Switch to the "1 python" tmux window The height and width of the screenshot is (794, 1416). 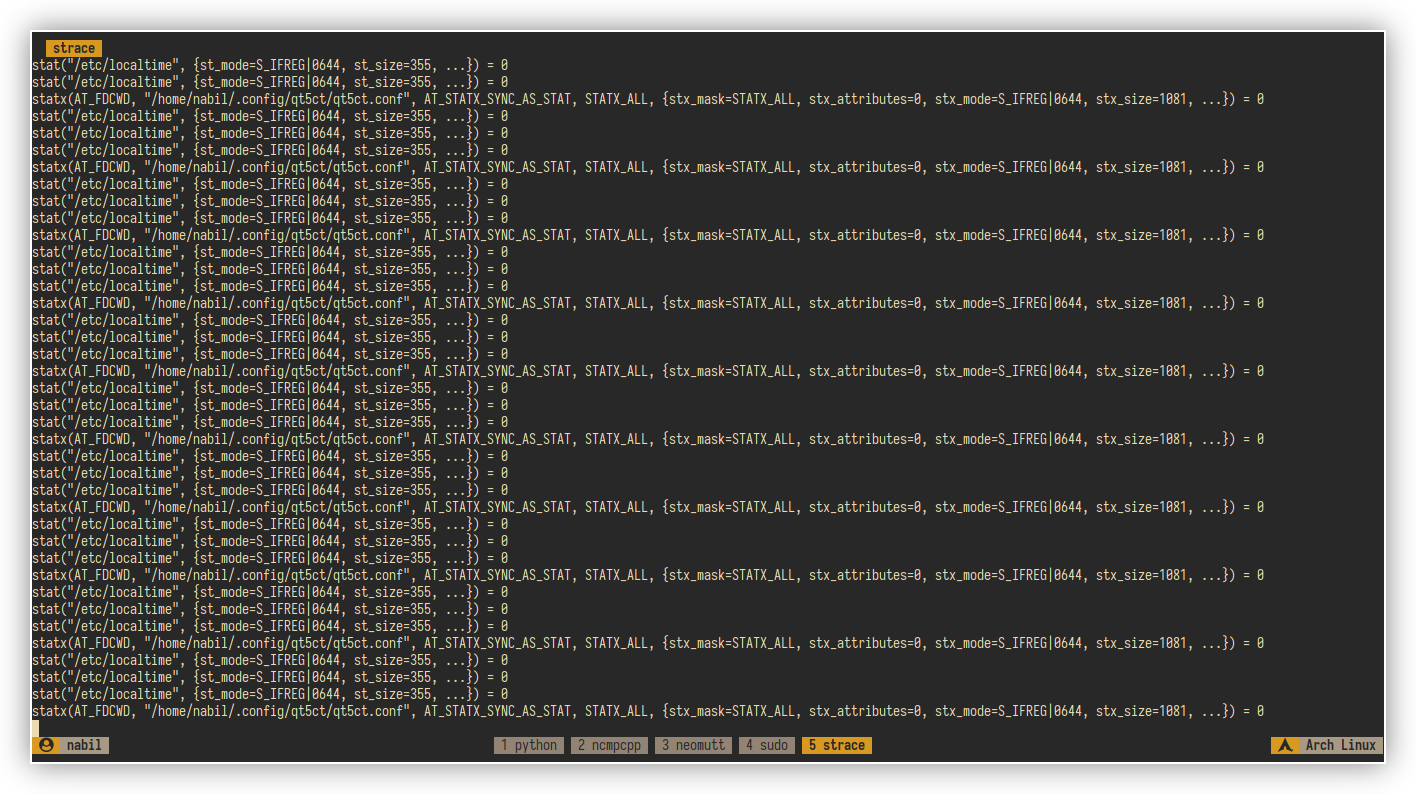click(529, 745)
